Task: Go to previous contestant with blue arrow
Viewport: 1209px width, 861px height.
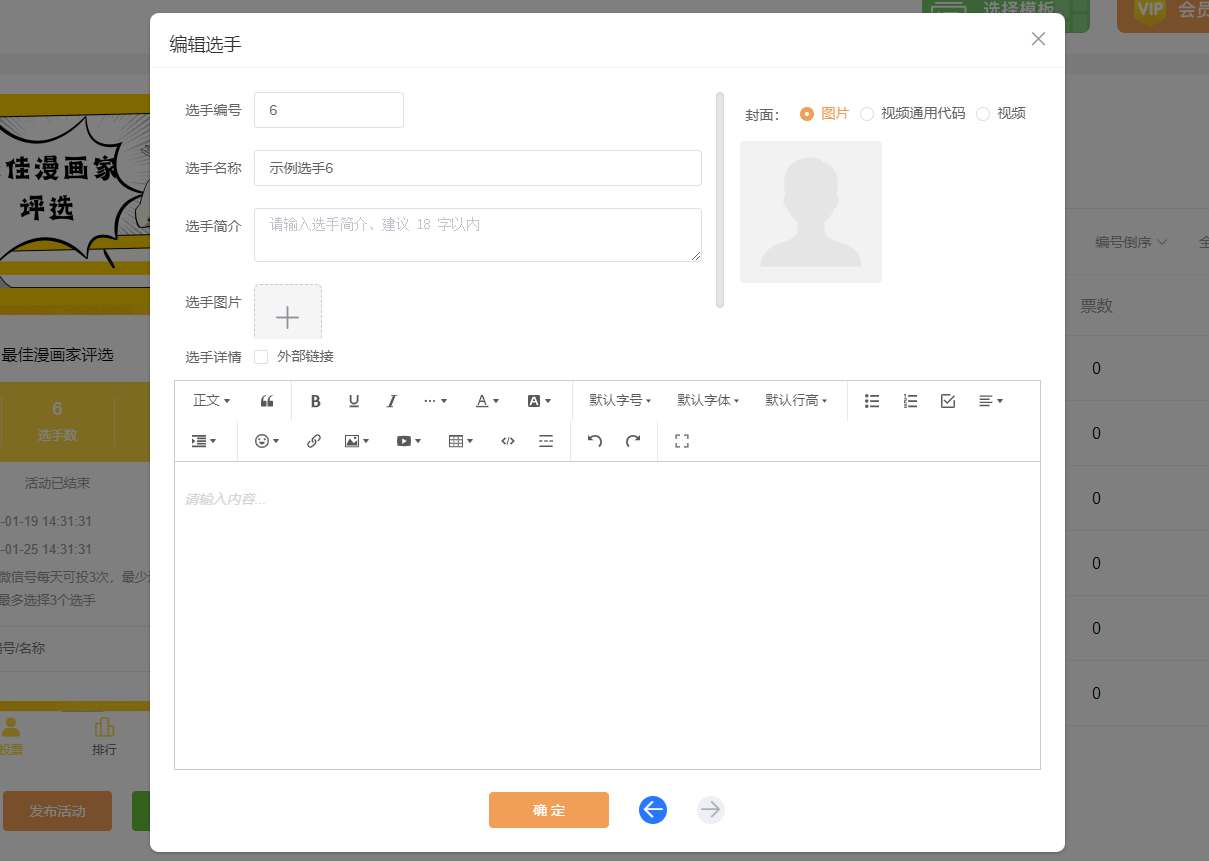Action: pyautogui.click(x=653, y=810)
